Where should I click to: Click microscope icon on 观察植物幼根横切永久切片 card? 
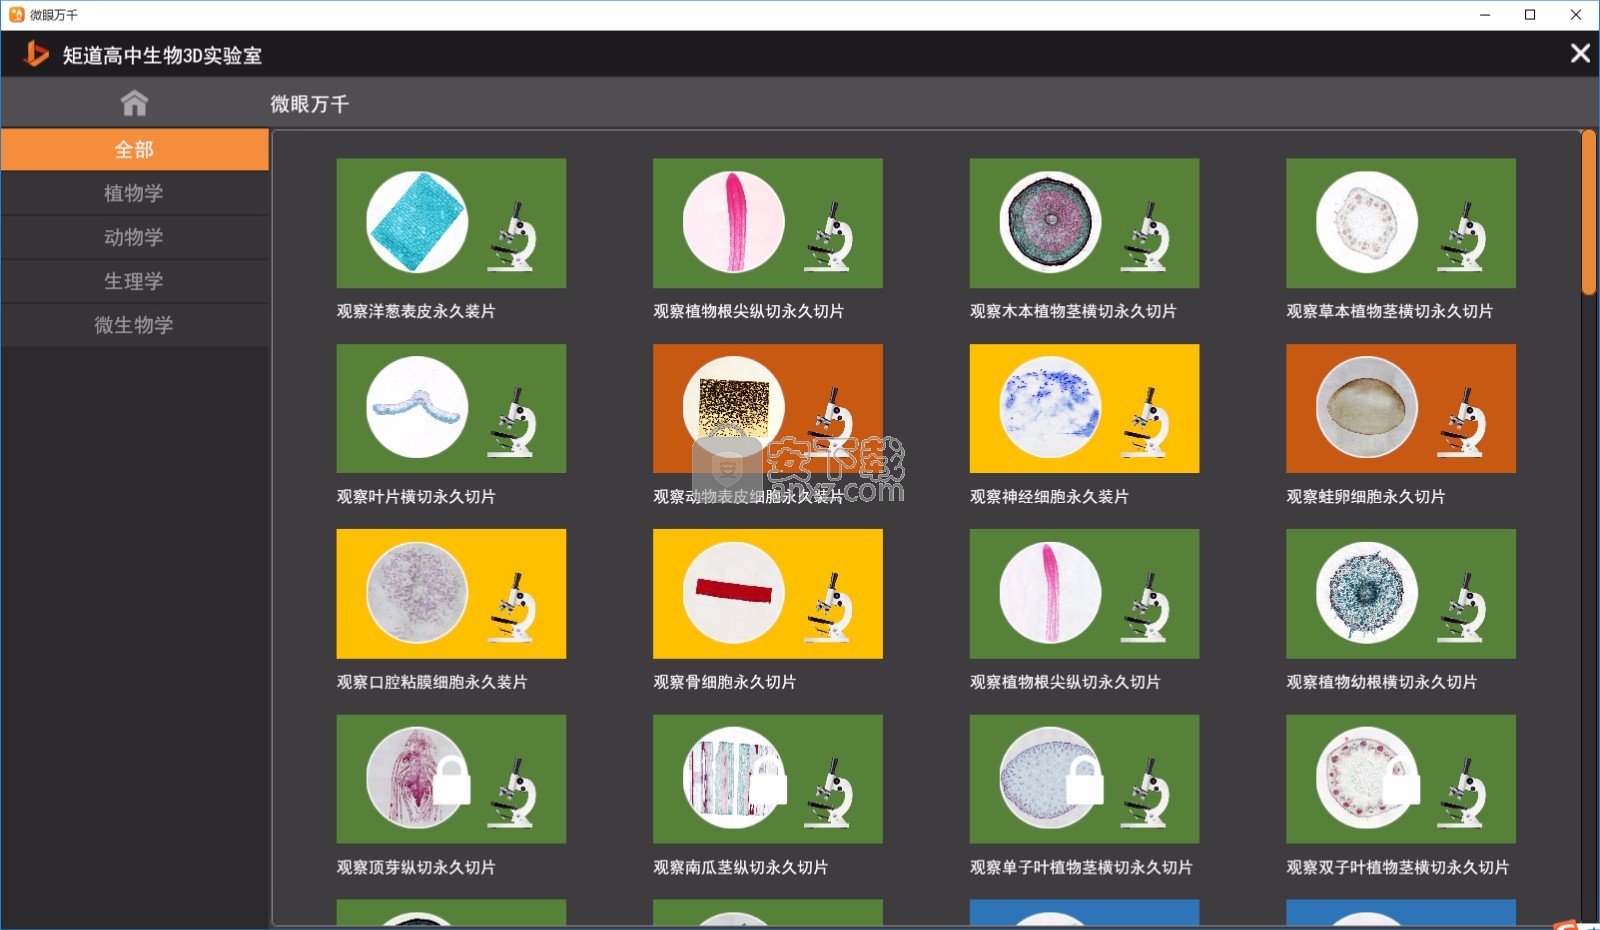click(1462, 608)
